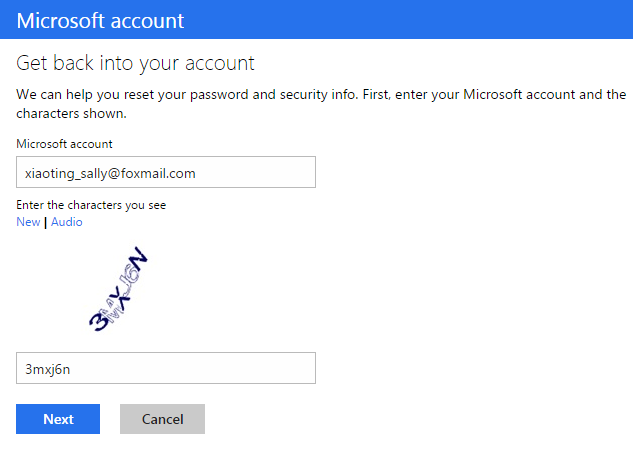Click the 'Microsoft account' field label

coord(64,144)
